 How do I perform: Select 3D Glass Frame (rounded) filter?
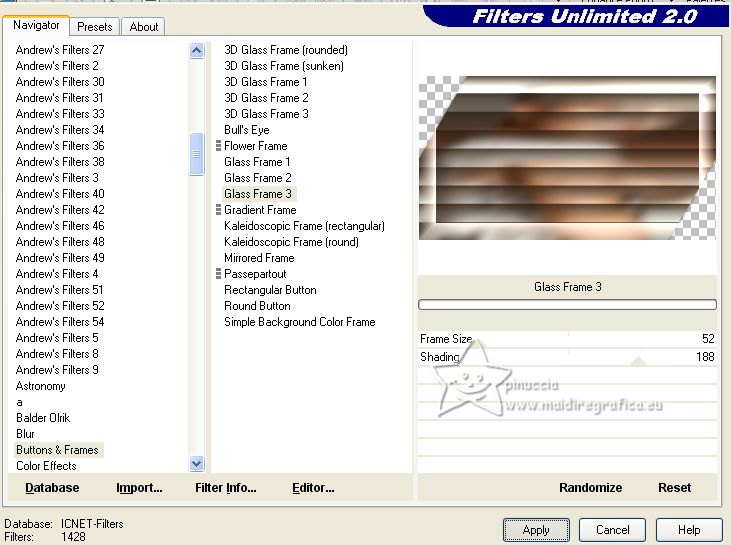286,50
